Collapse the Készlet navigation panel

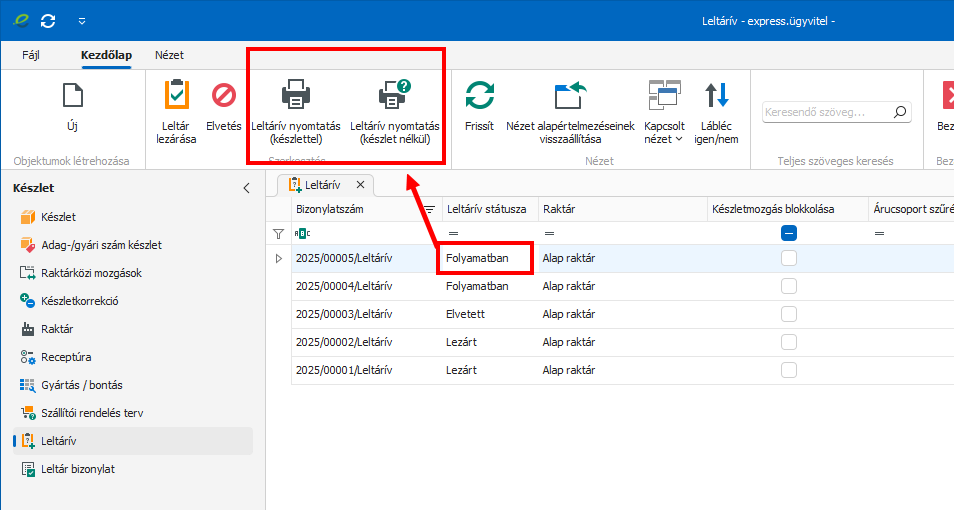pyautogui.click(x=247, y=188)
